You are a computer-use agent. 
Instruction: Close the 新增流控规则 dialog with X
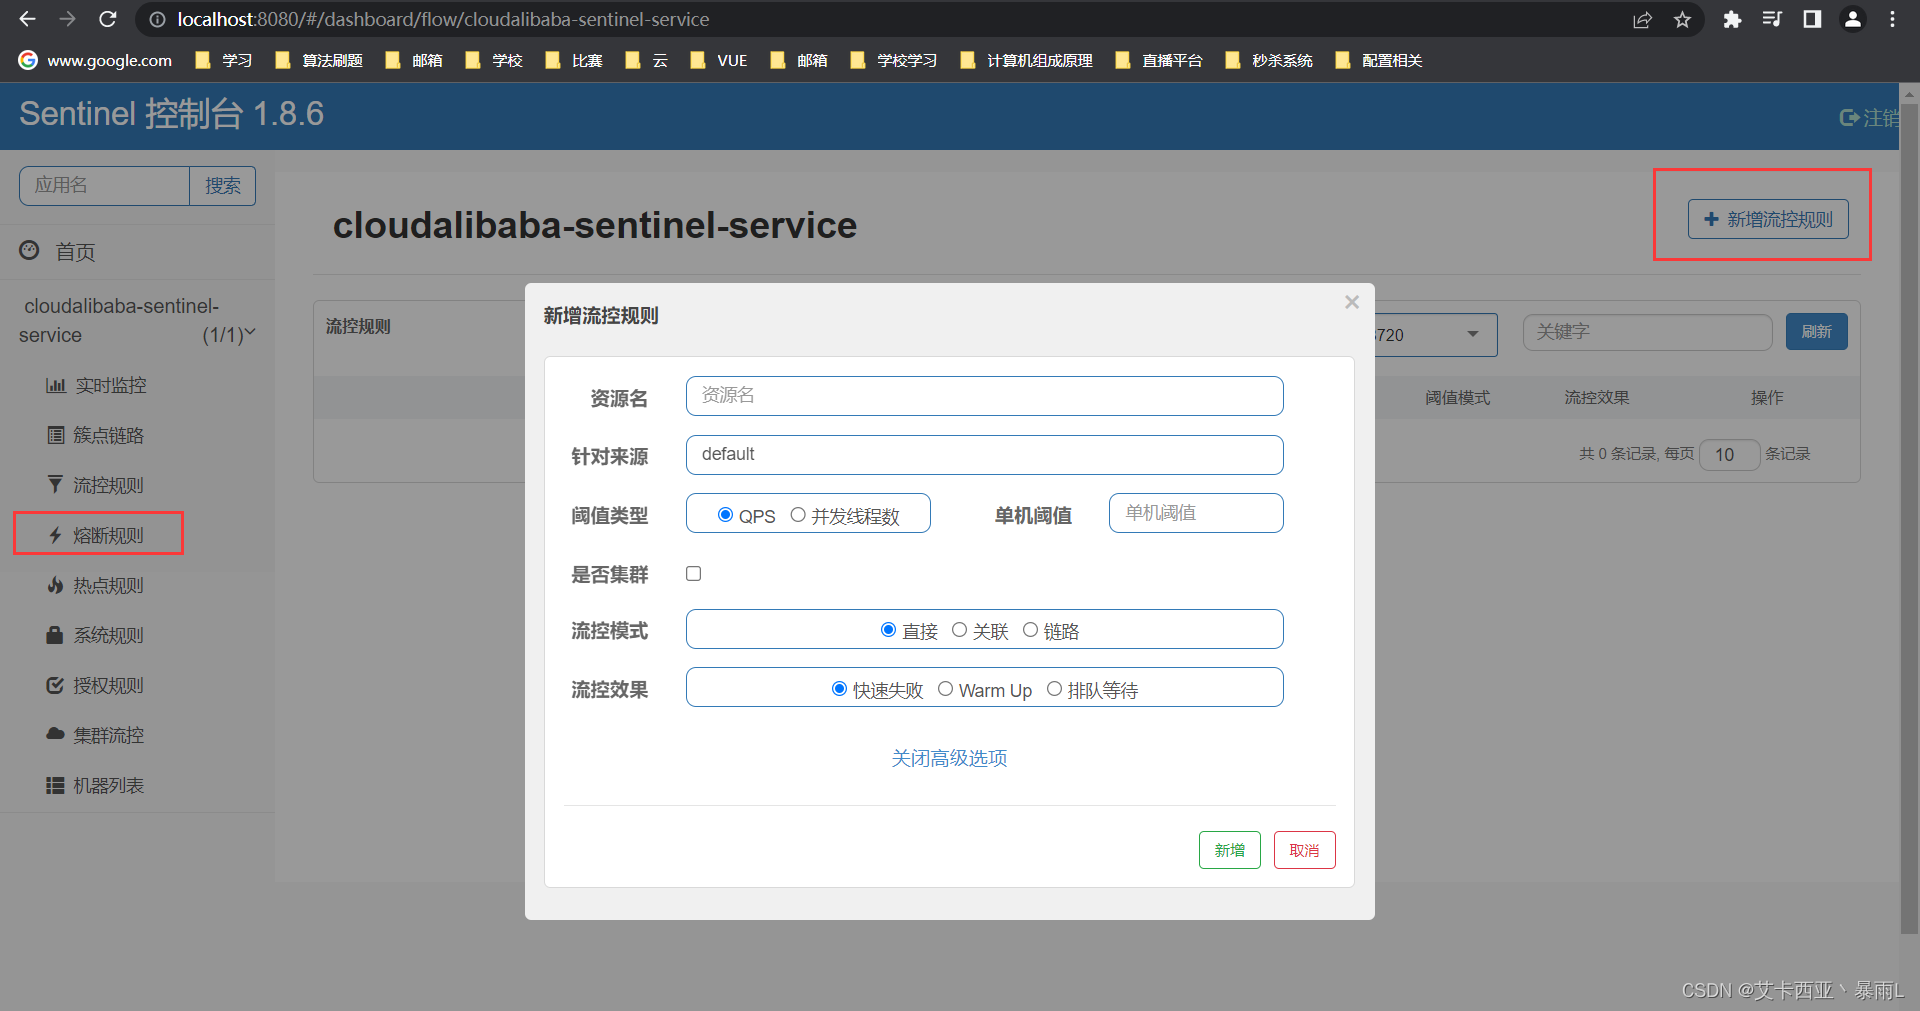(1352, 302)
